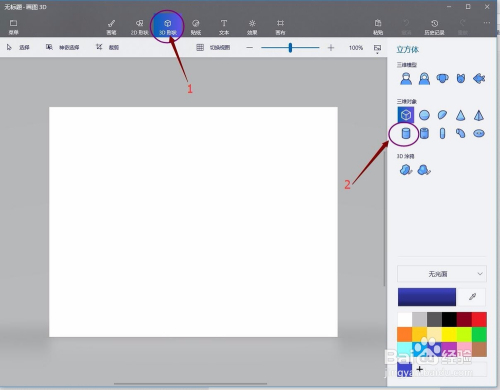
Task: Choose the dark gray color swatch
Action: (434, 320)
